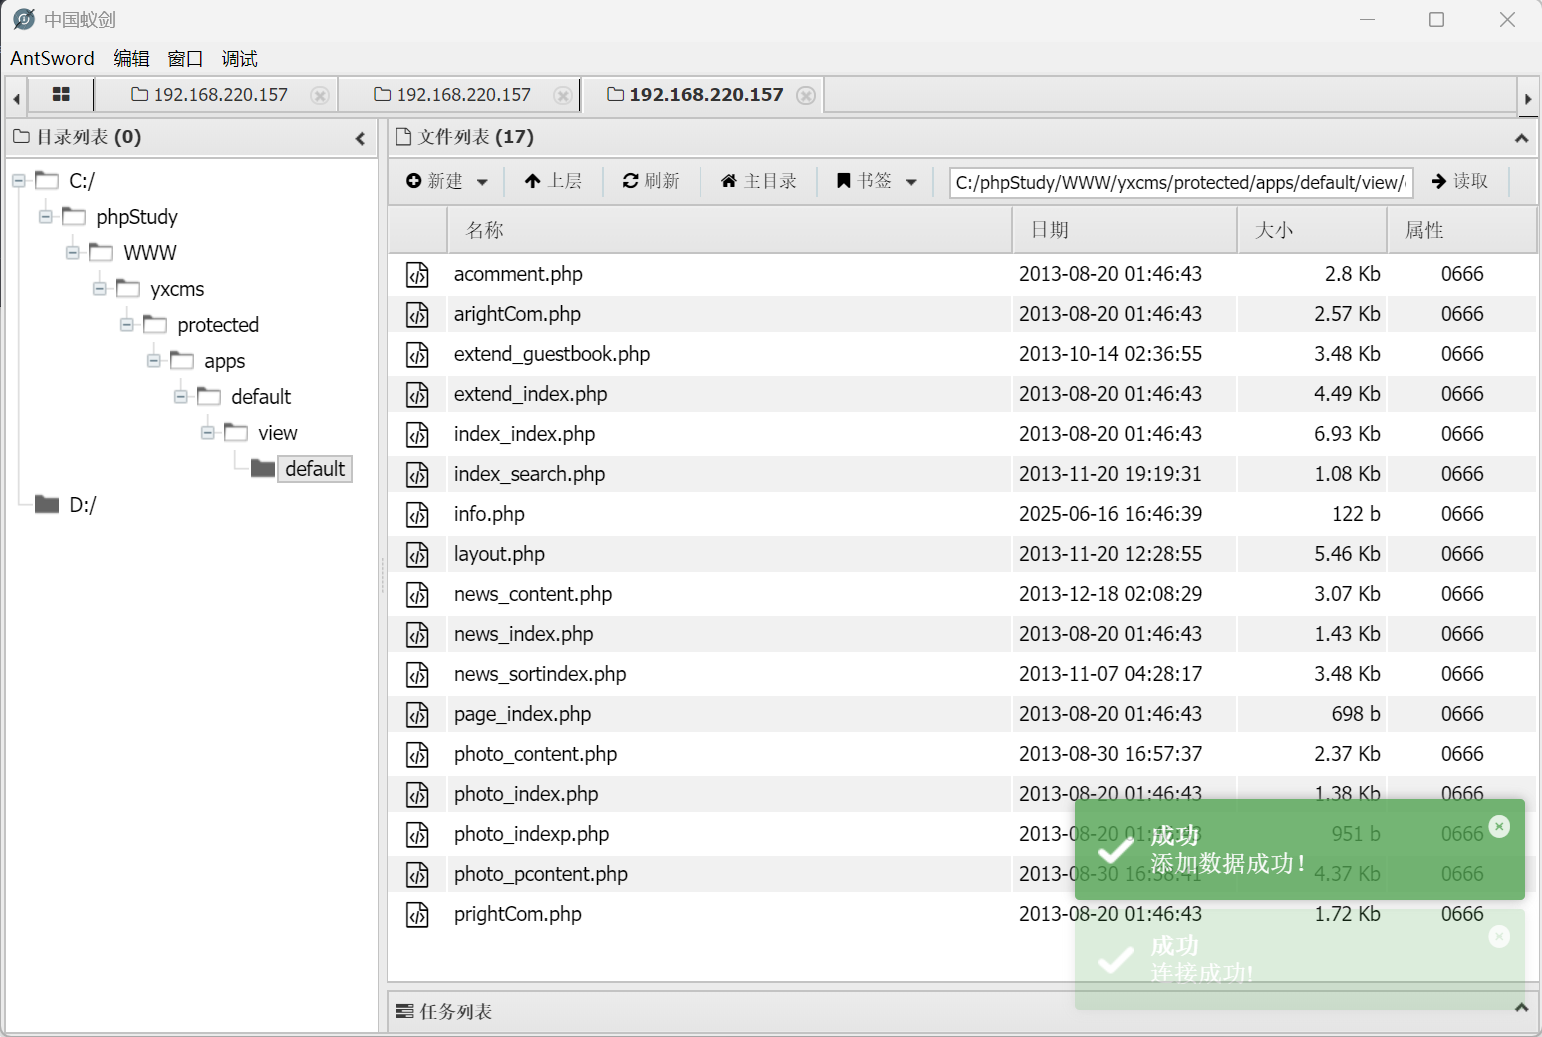Screen dimensions: 1542x1037
Task: Close the active bold 192.168.220.157 tab
Action: [x=806, y=95]
